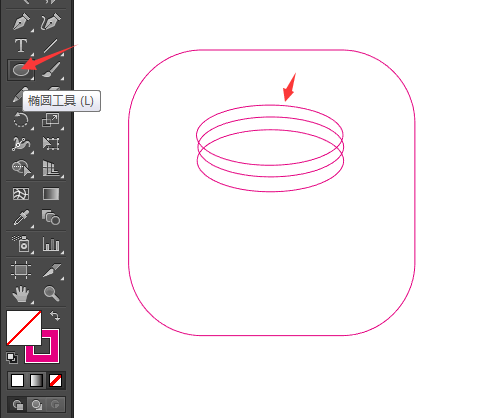The image size is (478, 418).
Task: Select the Curvature tool
Action: click(x=51, y=22)
